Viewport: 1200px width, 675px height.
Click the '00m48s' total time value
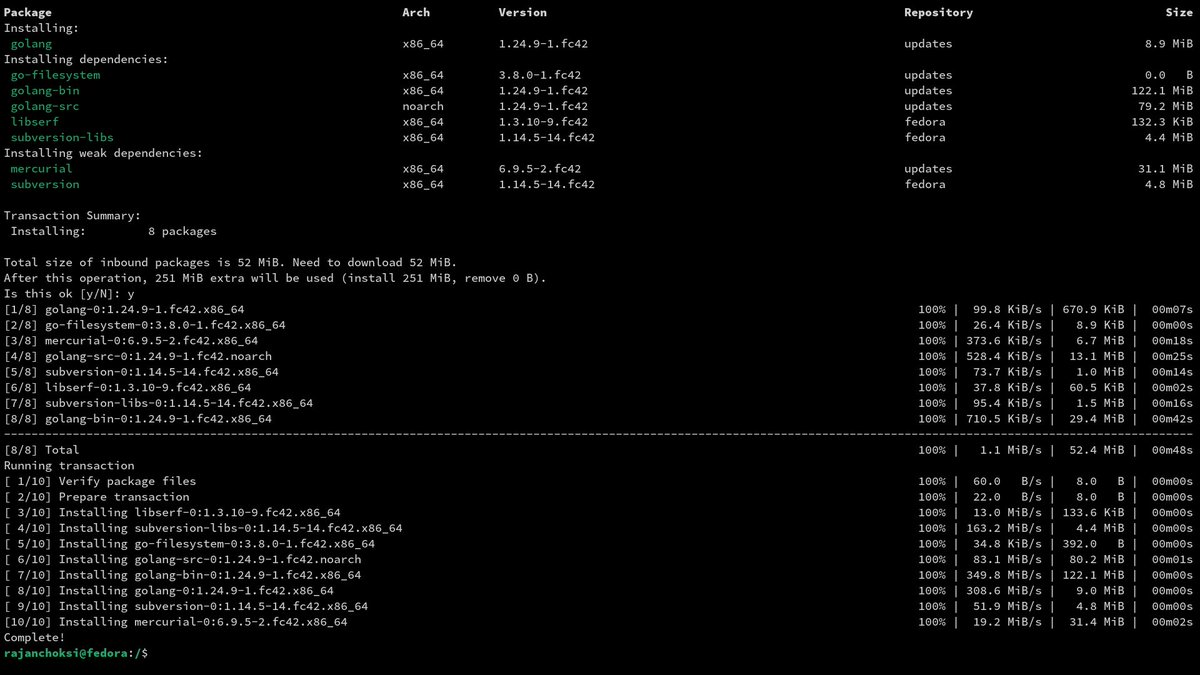(1172, 450)
